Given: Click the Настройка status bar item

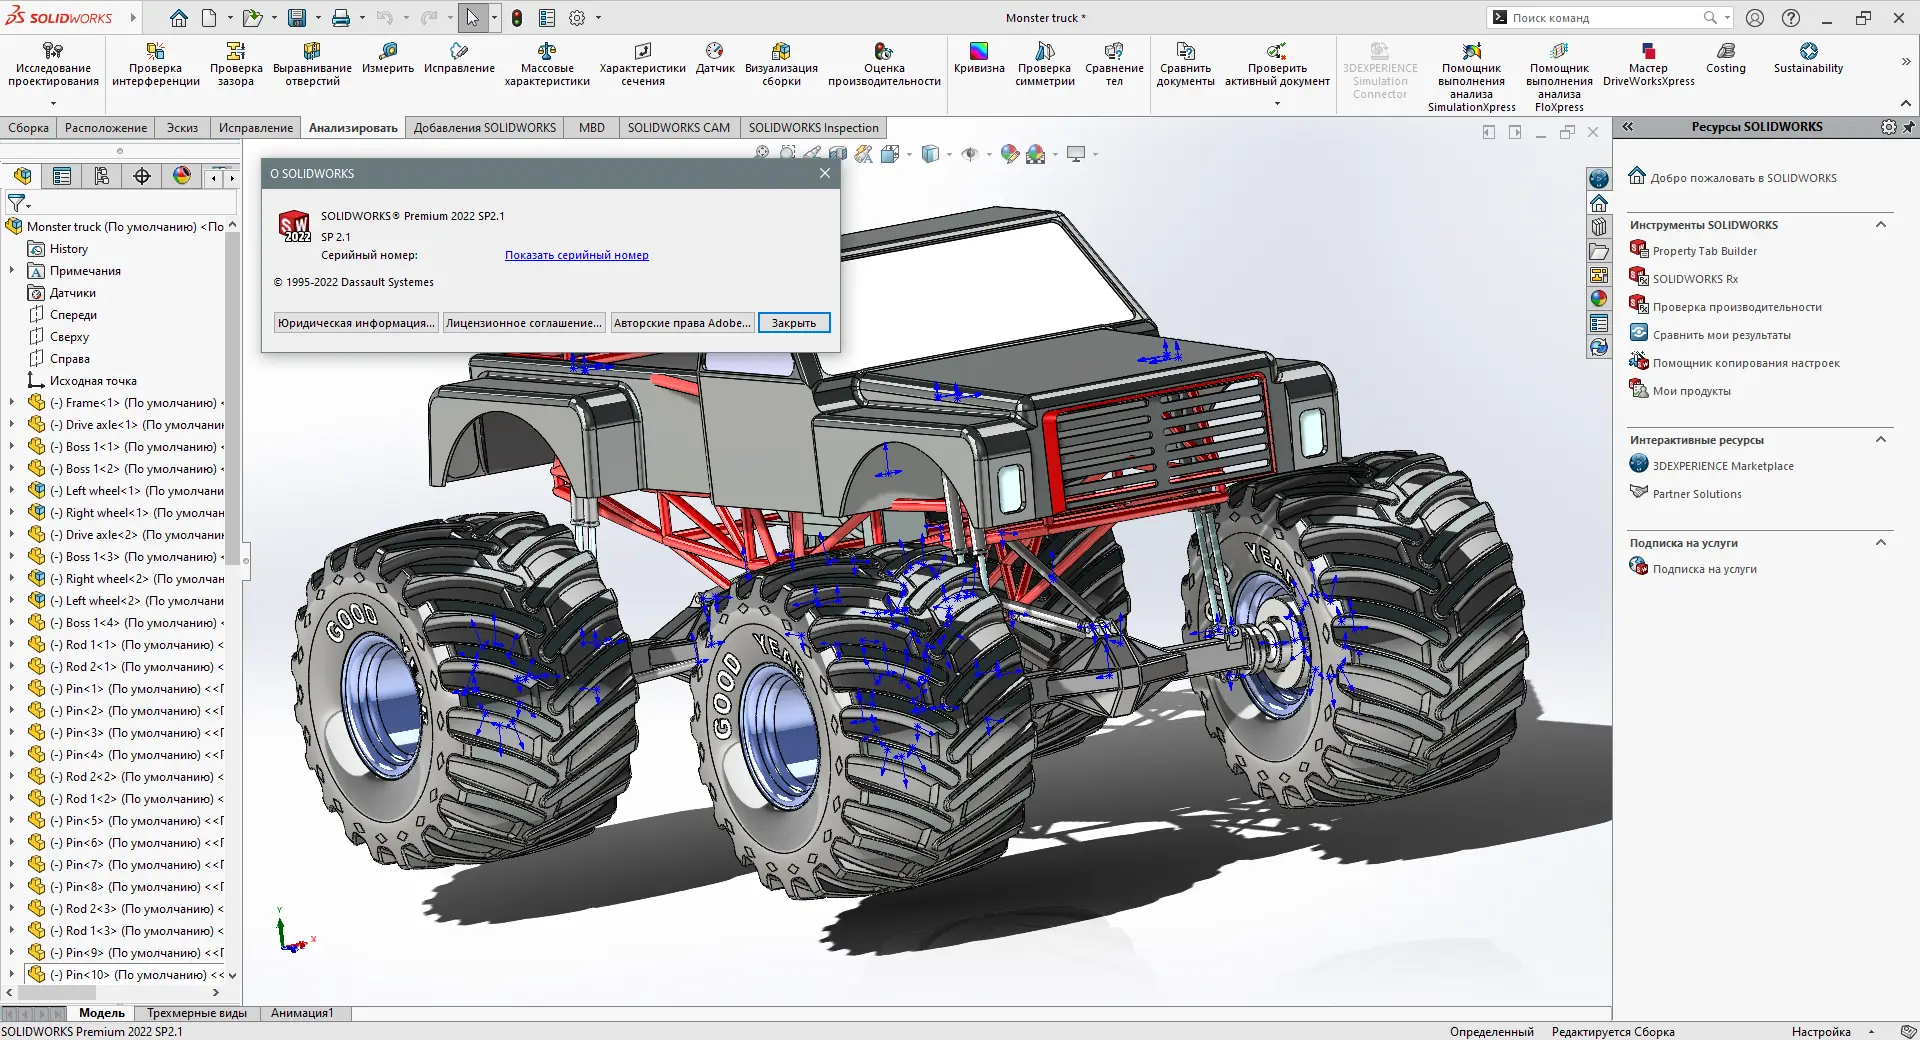Looking at the screenshot, I should coord(1821,1031).
